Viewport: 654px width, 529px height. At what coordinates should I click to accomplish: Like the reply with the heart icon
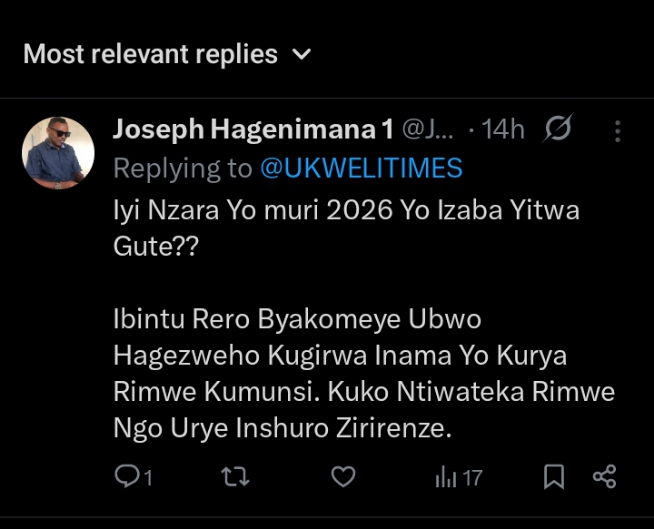(x=343, y=478)
